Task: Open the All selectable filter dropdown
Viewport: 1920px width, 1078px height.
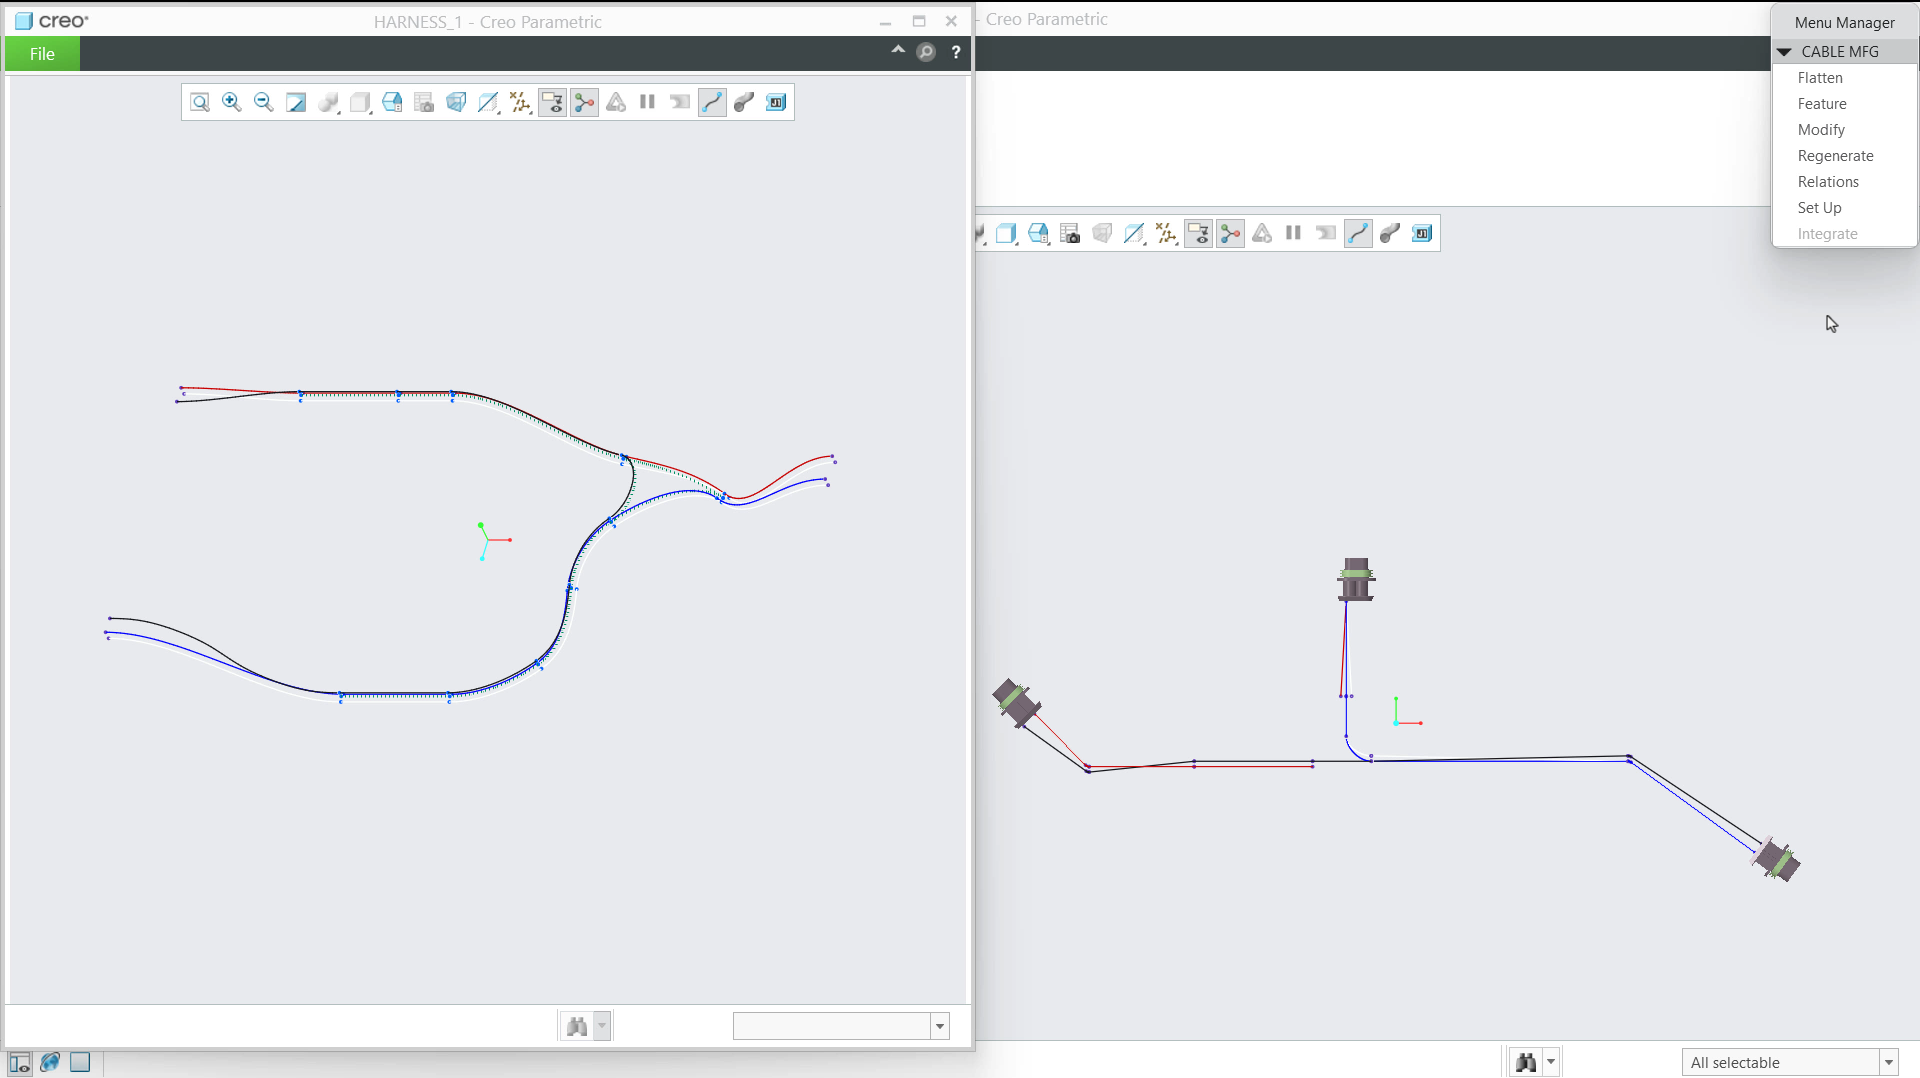Action: pos(1889,1062)
